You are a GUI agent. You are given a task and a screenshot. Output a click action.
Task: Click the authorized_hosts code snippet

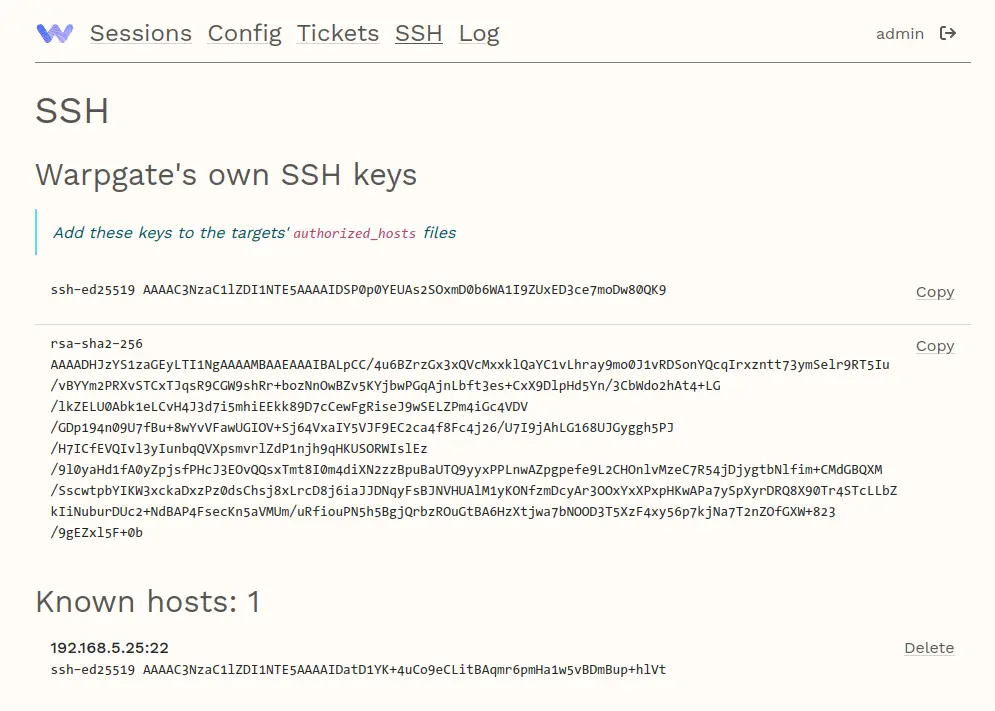[x=355, y=232]
